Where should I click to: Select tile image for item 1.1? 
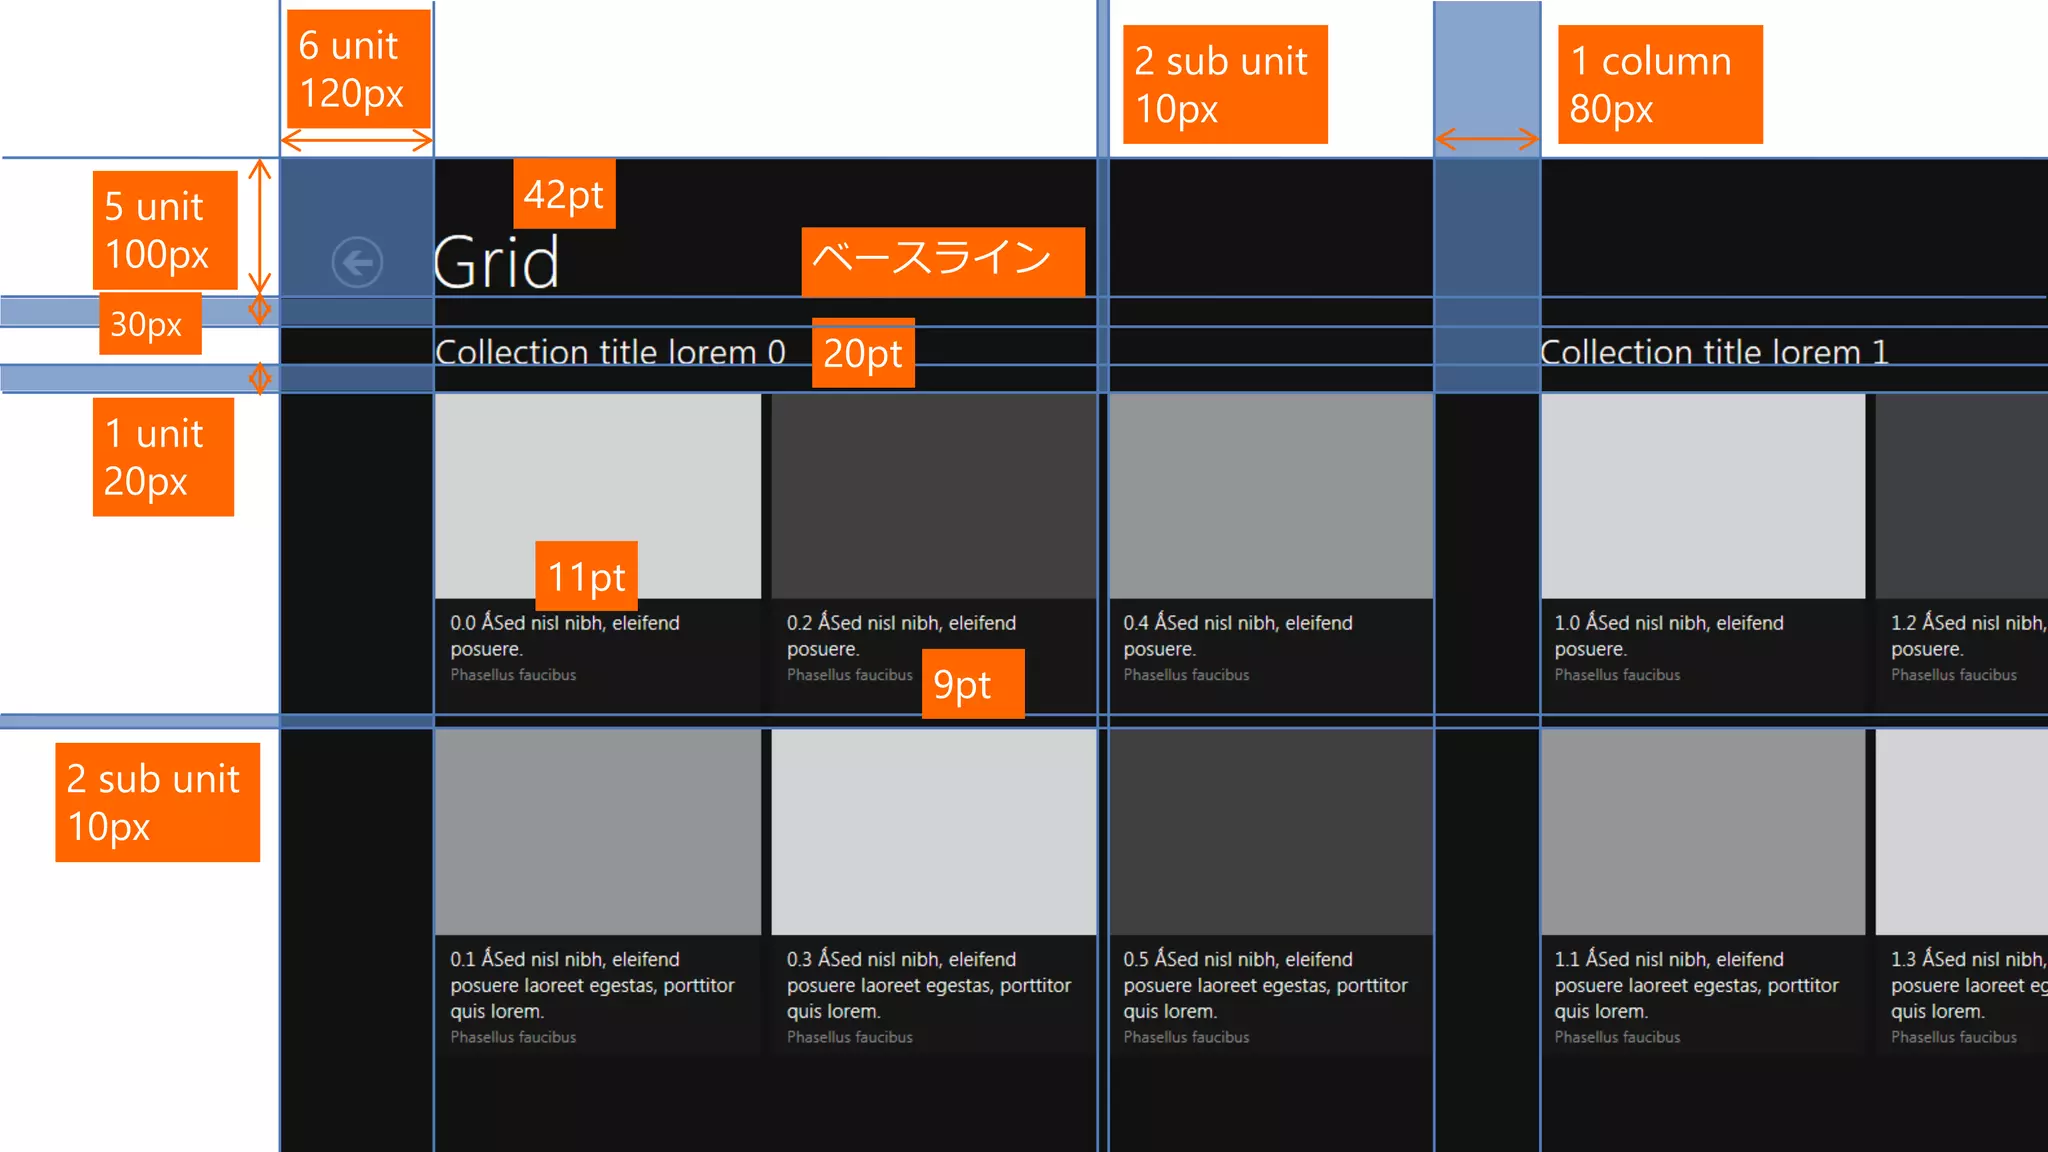1702,832
